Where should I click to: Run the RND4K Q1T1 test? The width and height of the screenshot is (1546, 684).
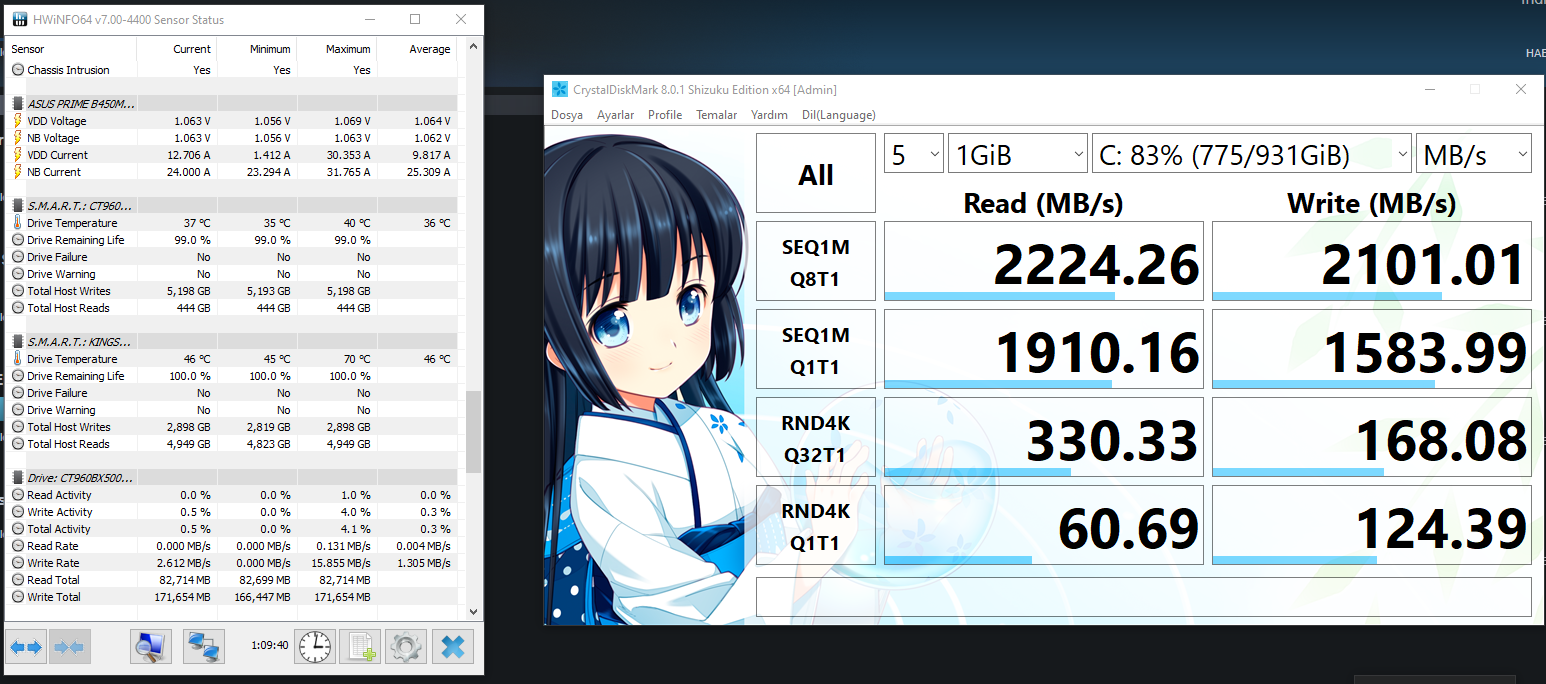816,526
